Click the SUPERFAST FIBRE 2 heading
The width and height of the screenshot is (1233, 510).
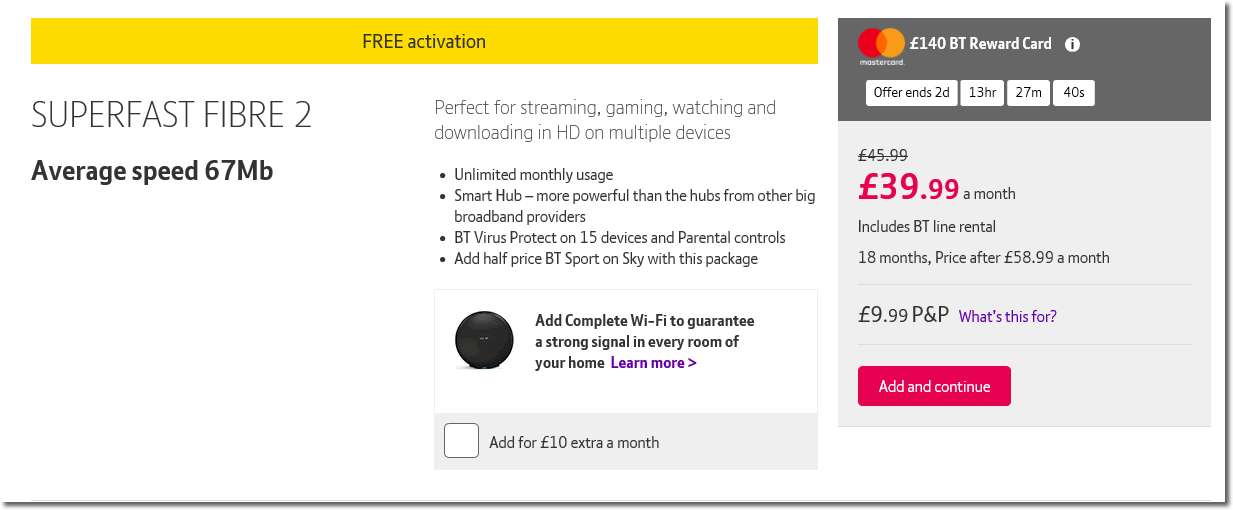pos(171,116)
